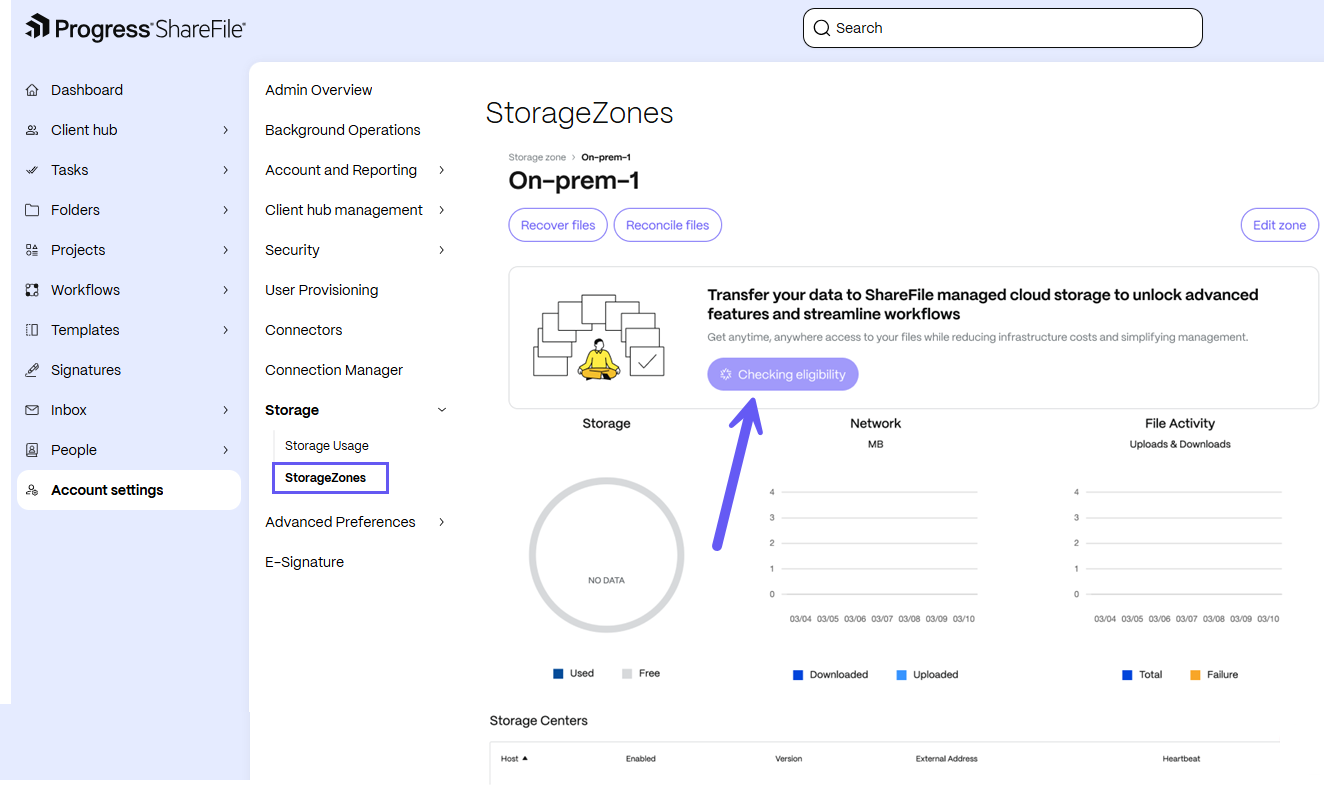This screenshot has height=798, width=1324.
Task: Click the spinner icon in Checking eligibility
Action: pos(726,374)
